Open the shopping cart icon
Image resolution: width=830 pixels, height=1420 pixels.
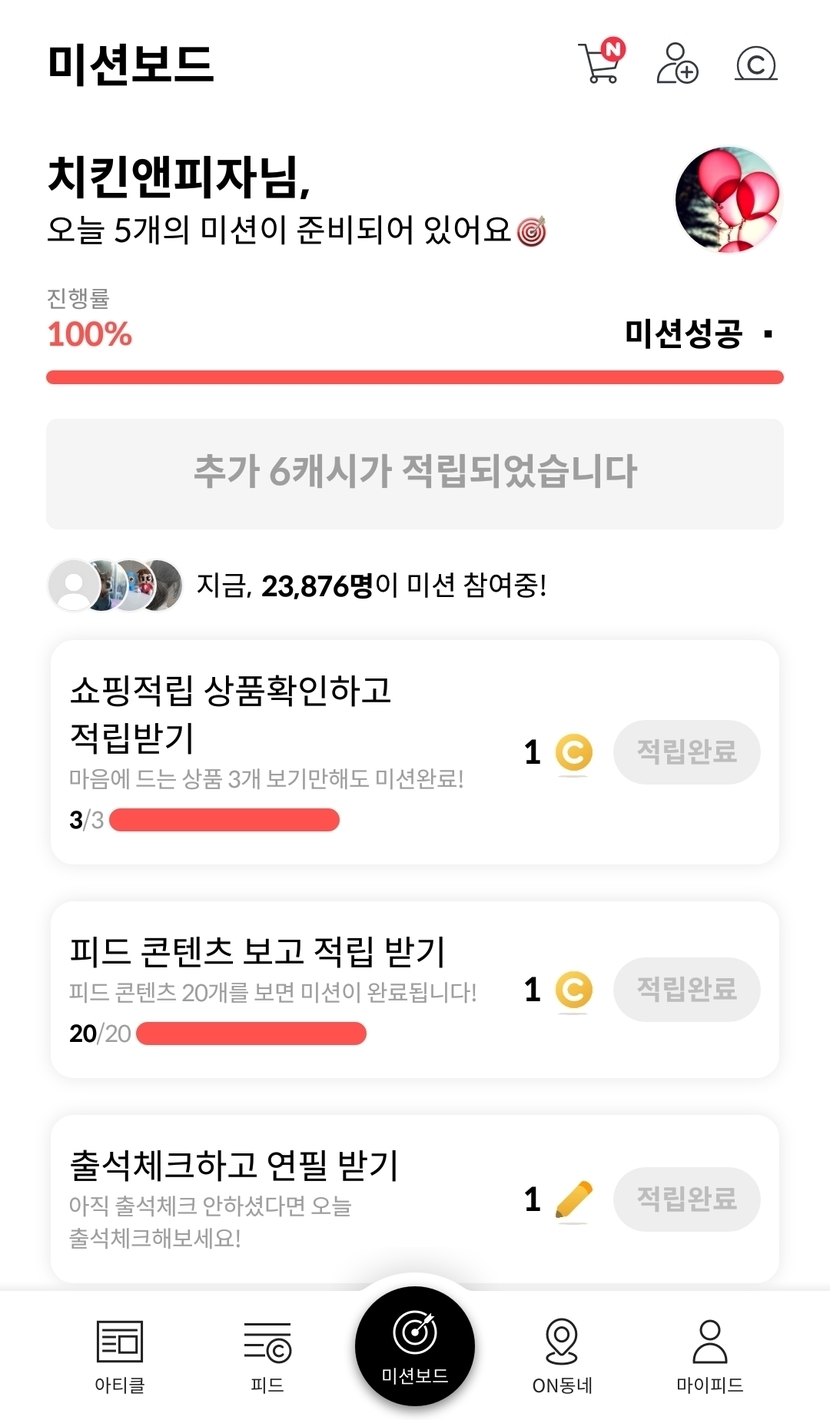[599, 62]
